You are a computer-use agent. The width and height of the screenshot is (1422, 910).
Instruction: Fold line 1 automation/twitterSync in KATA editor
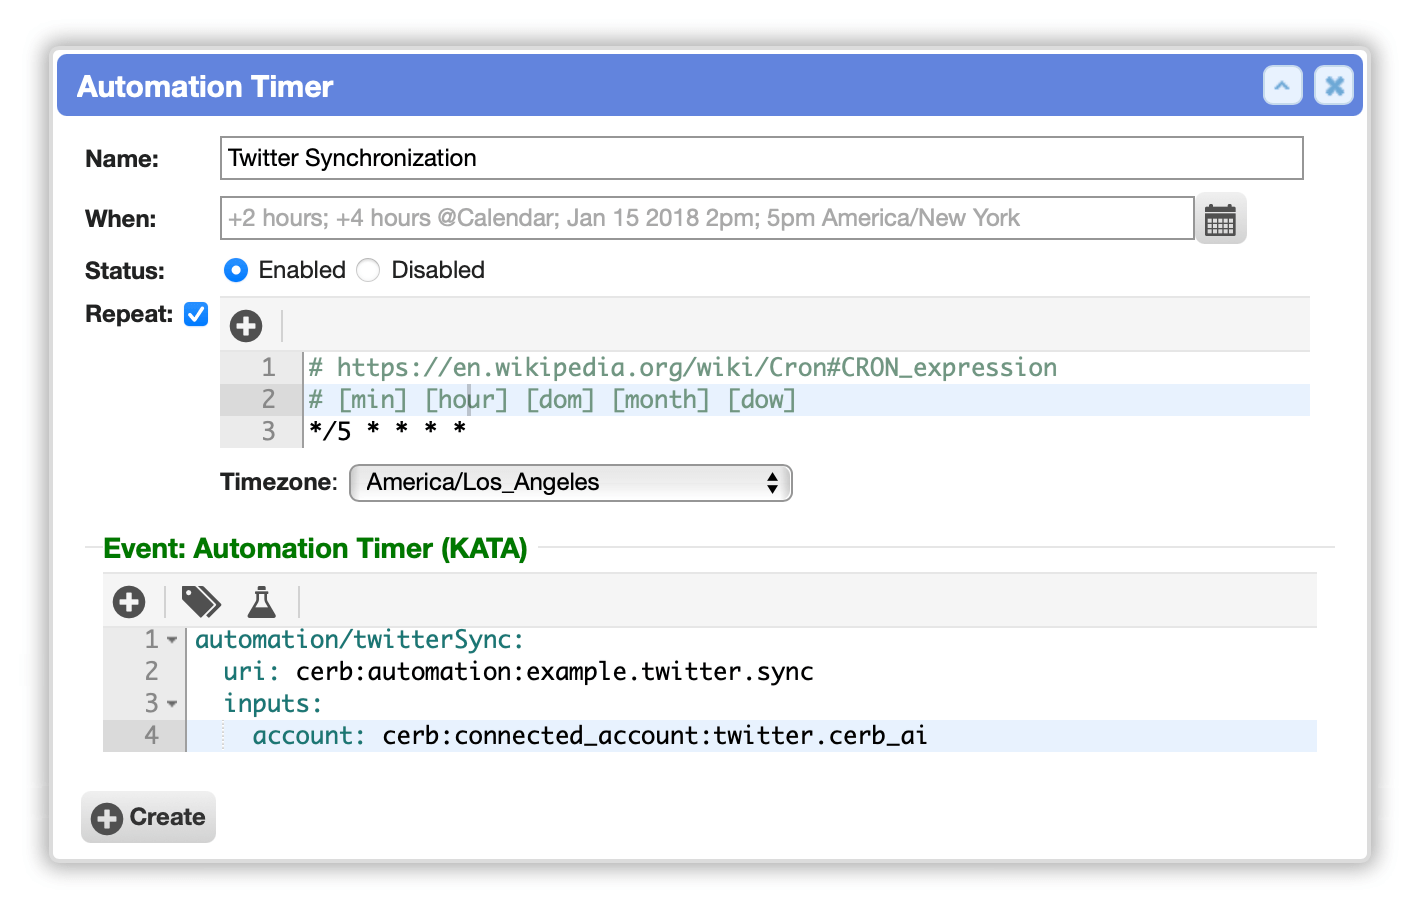pyautogui.click(x=172, y=640)
